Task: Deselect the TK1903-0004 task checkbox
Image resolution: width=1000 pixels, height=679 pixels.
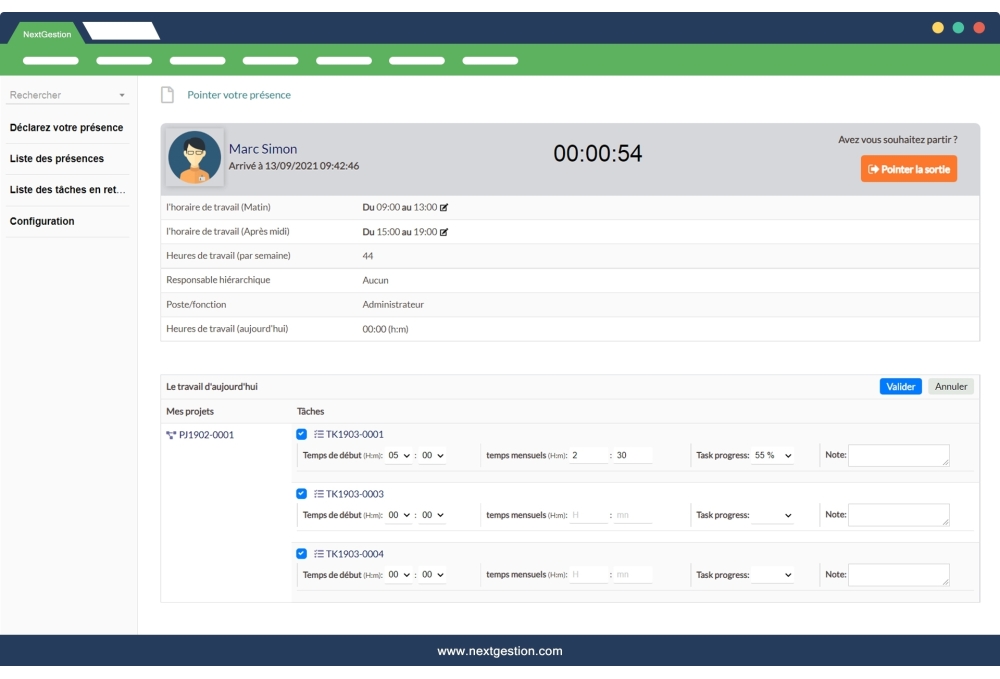Action: pyautogui.click(x=302, y=554)
